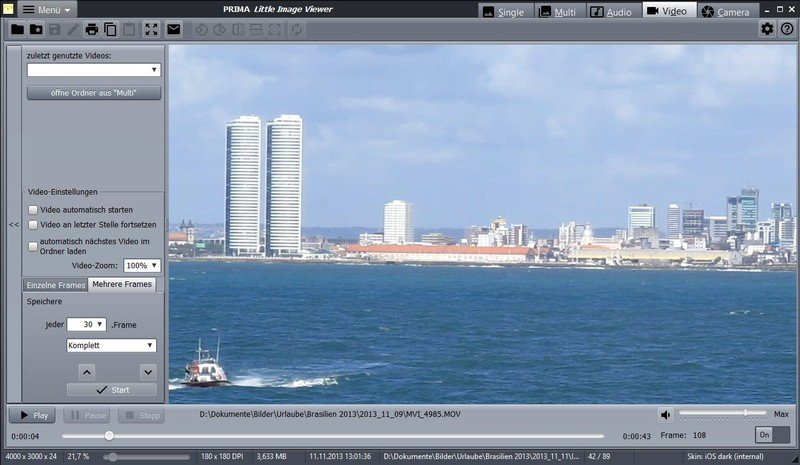Print using the printer icon
Screen dimensions: 800x465
[91, 30]
